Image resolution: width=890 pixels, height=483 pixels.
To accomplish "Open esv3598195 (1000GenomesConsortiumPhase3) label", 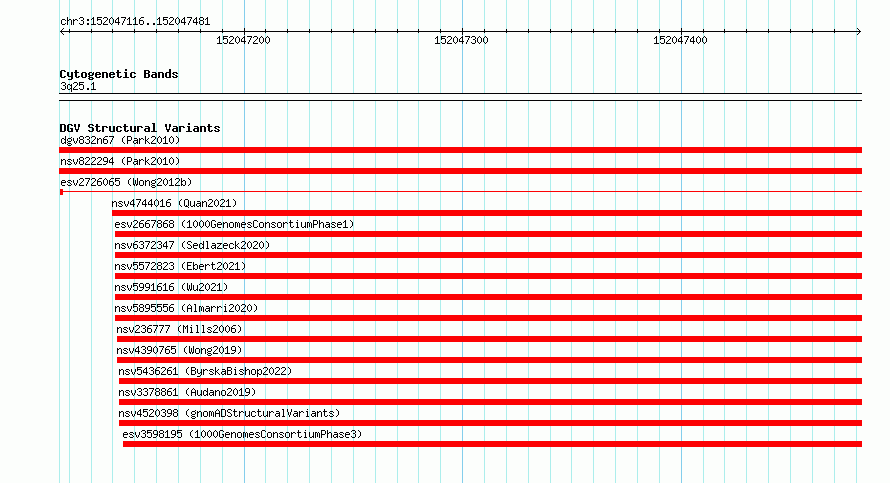I will click(x=242, y=434).
